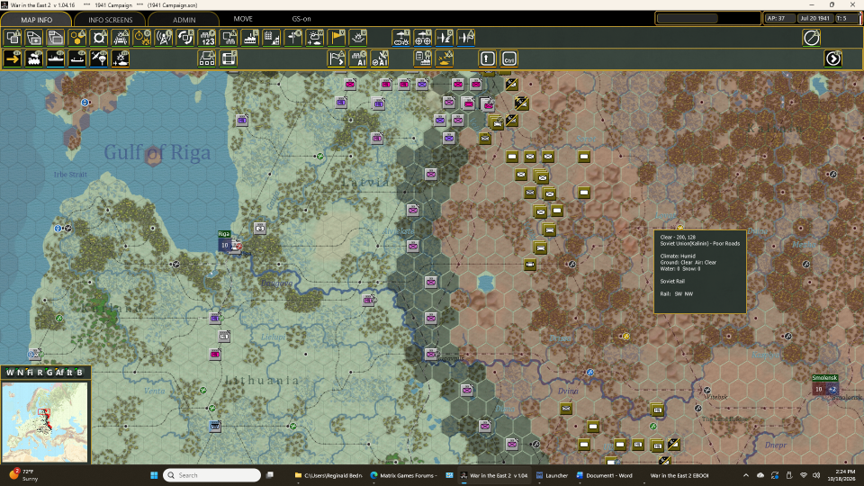Viewport: 864px width, 486px height.
Task: Open the weather widget showing Sunny
Action: coord(23,475)
